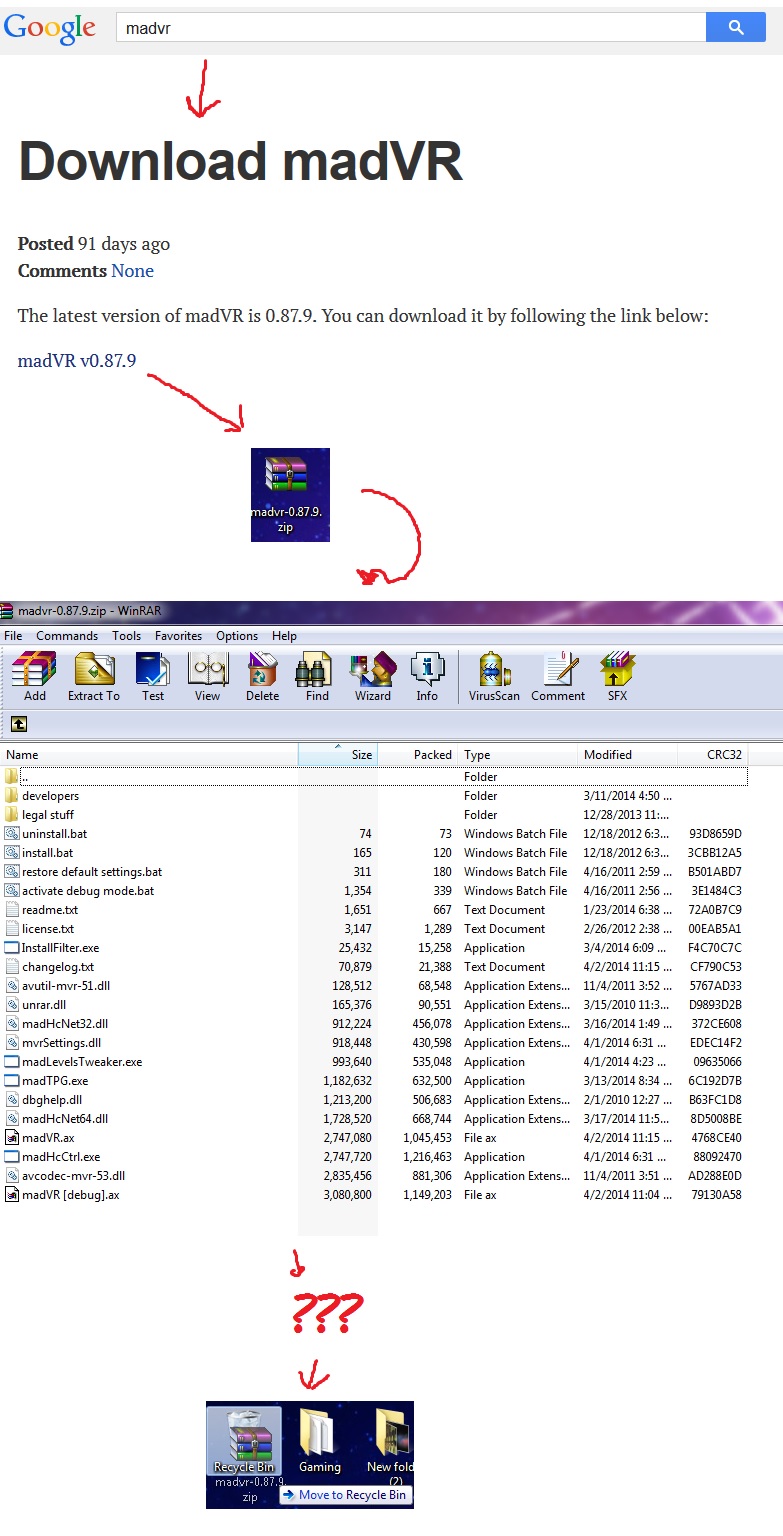This screenshot has width=783, height=1536.
Task: Select the Gaming folder on desktop
Action: [x=320, y=1441]
